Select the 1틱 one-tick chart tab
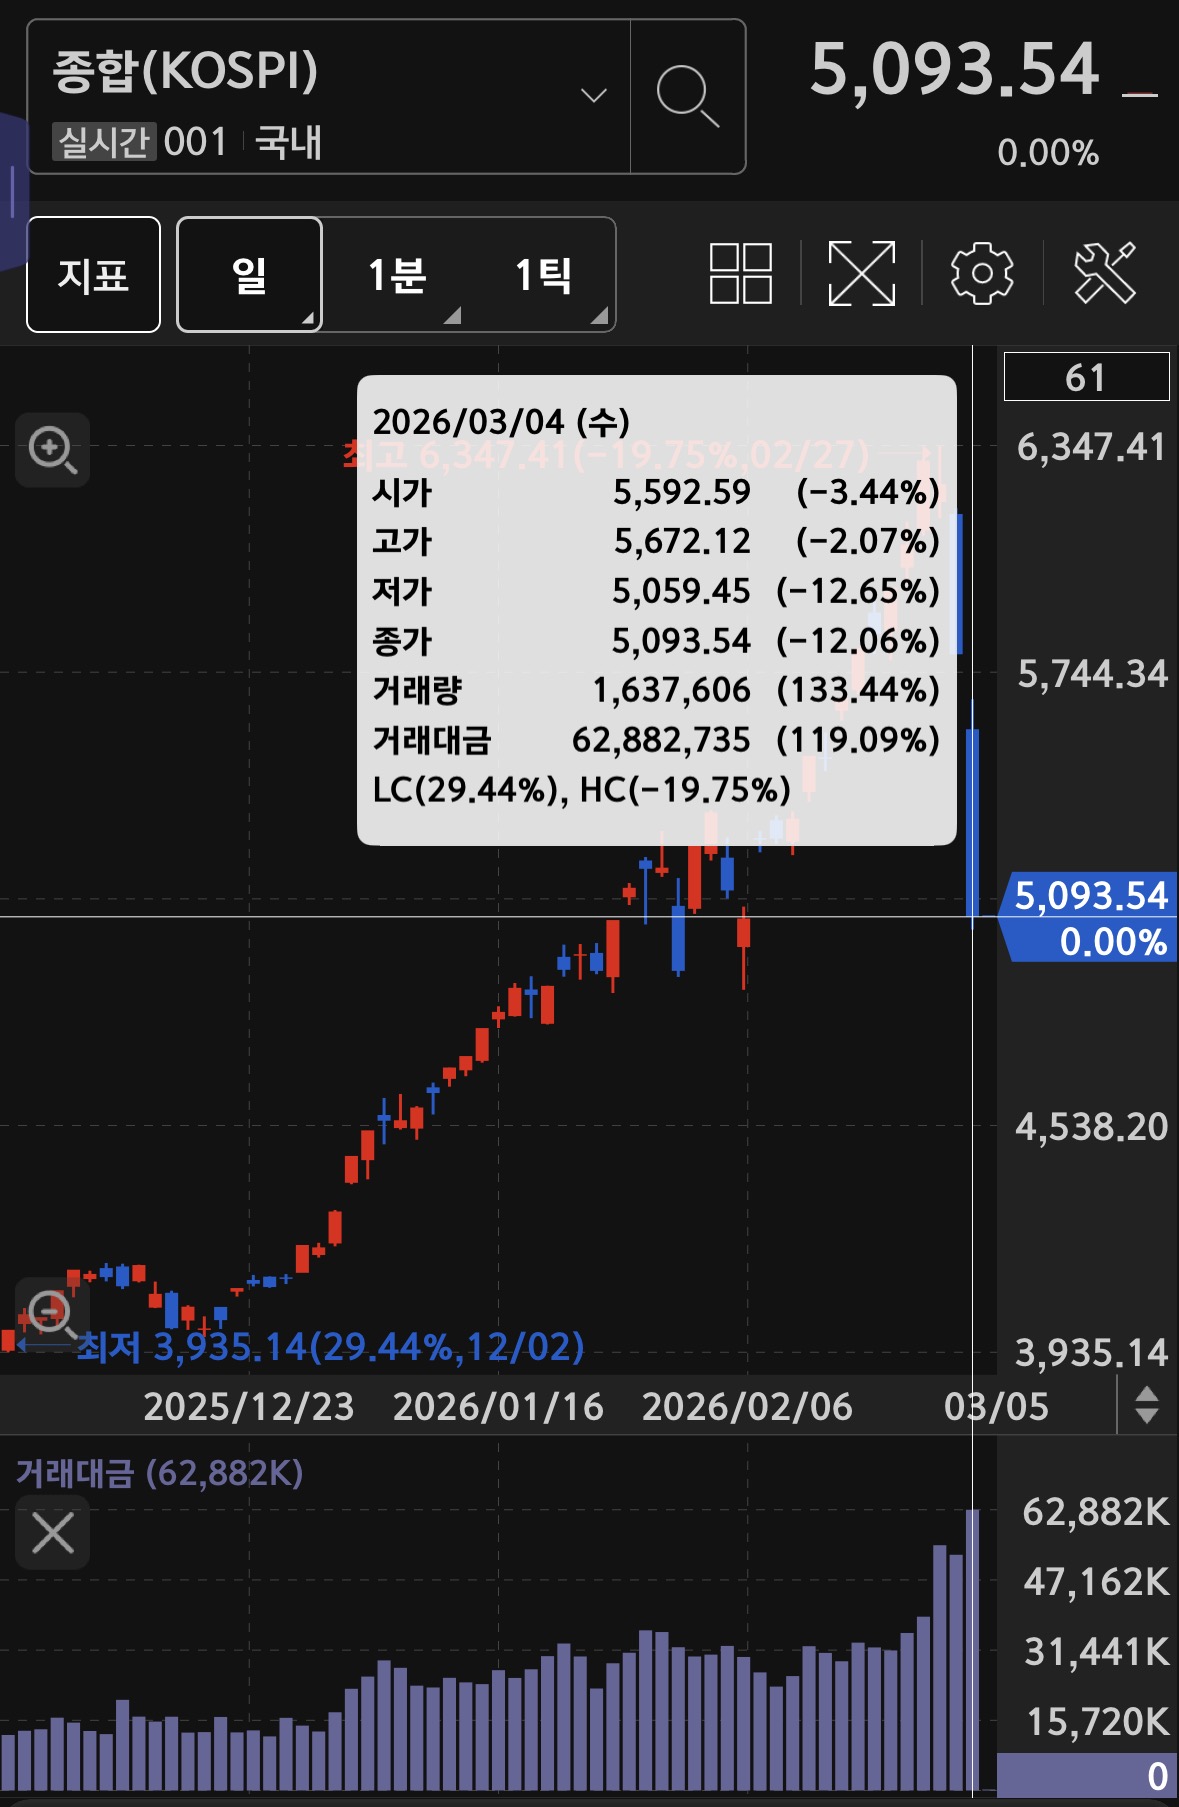Screen dimensions: 1179x1807 tap(543, 274)
